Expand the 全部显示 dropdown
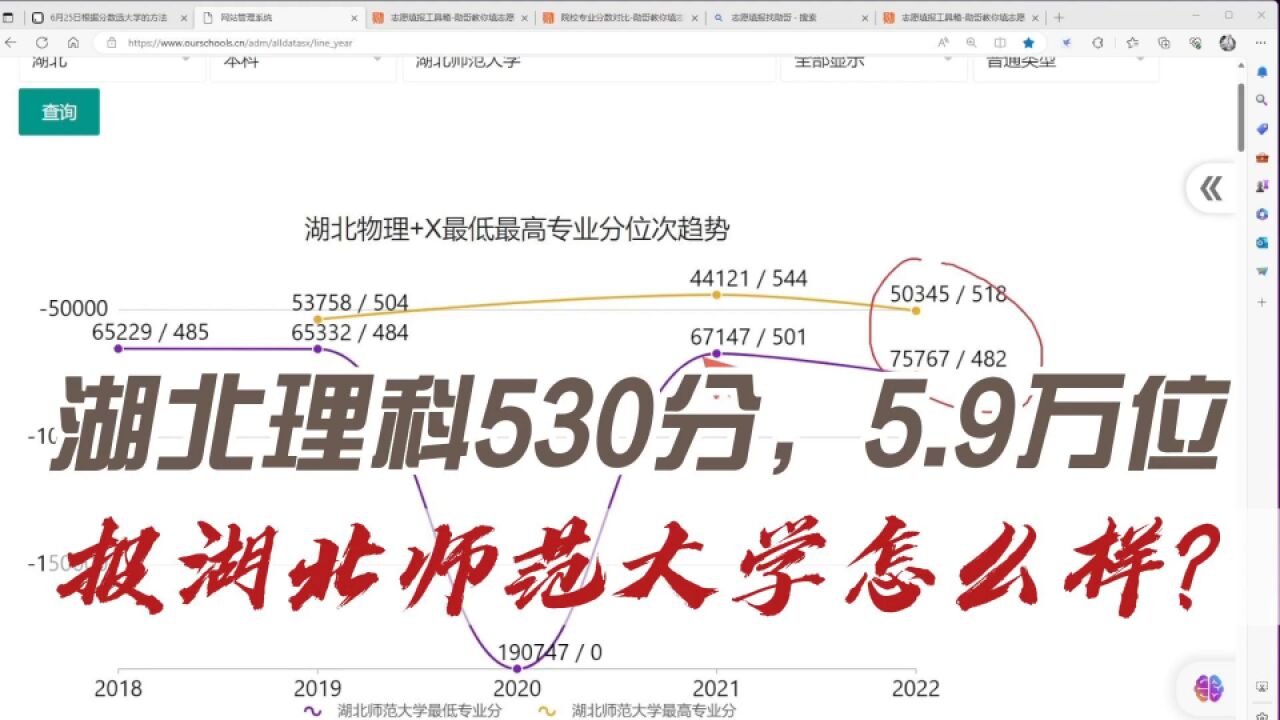 click(x=875, y=64)
